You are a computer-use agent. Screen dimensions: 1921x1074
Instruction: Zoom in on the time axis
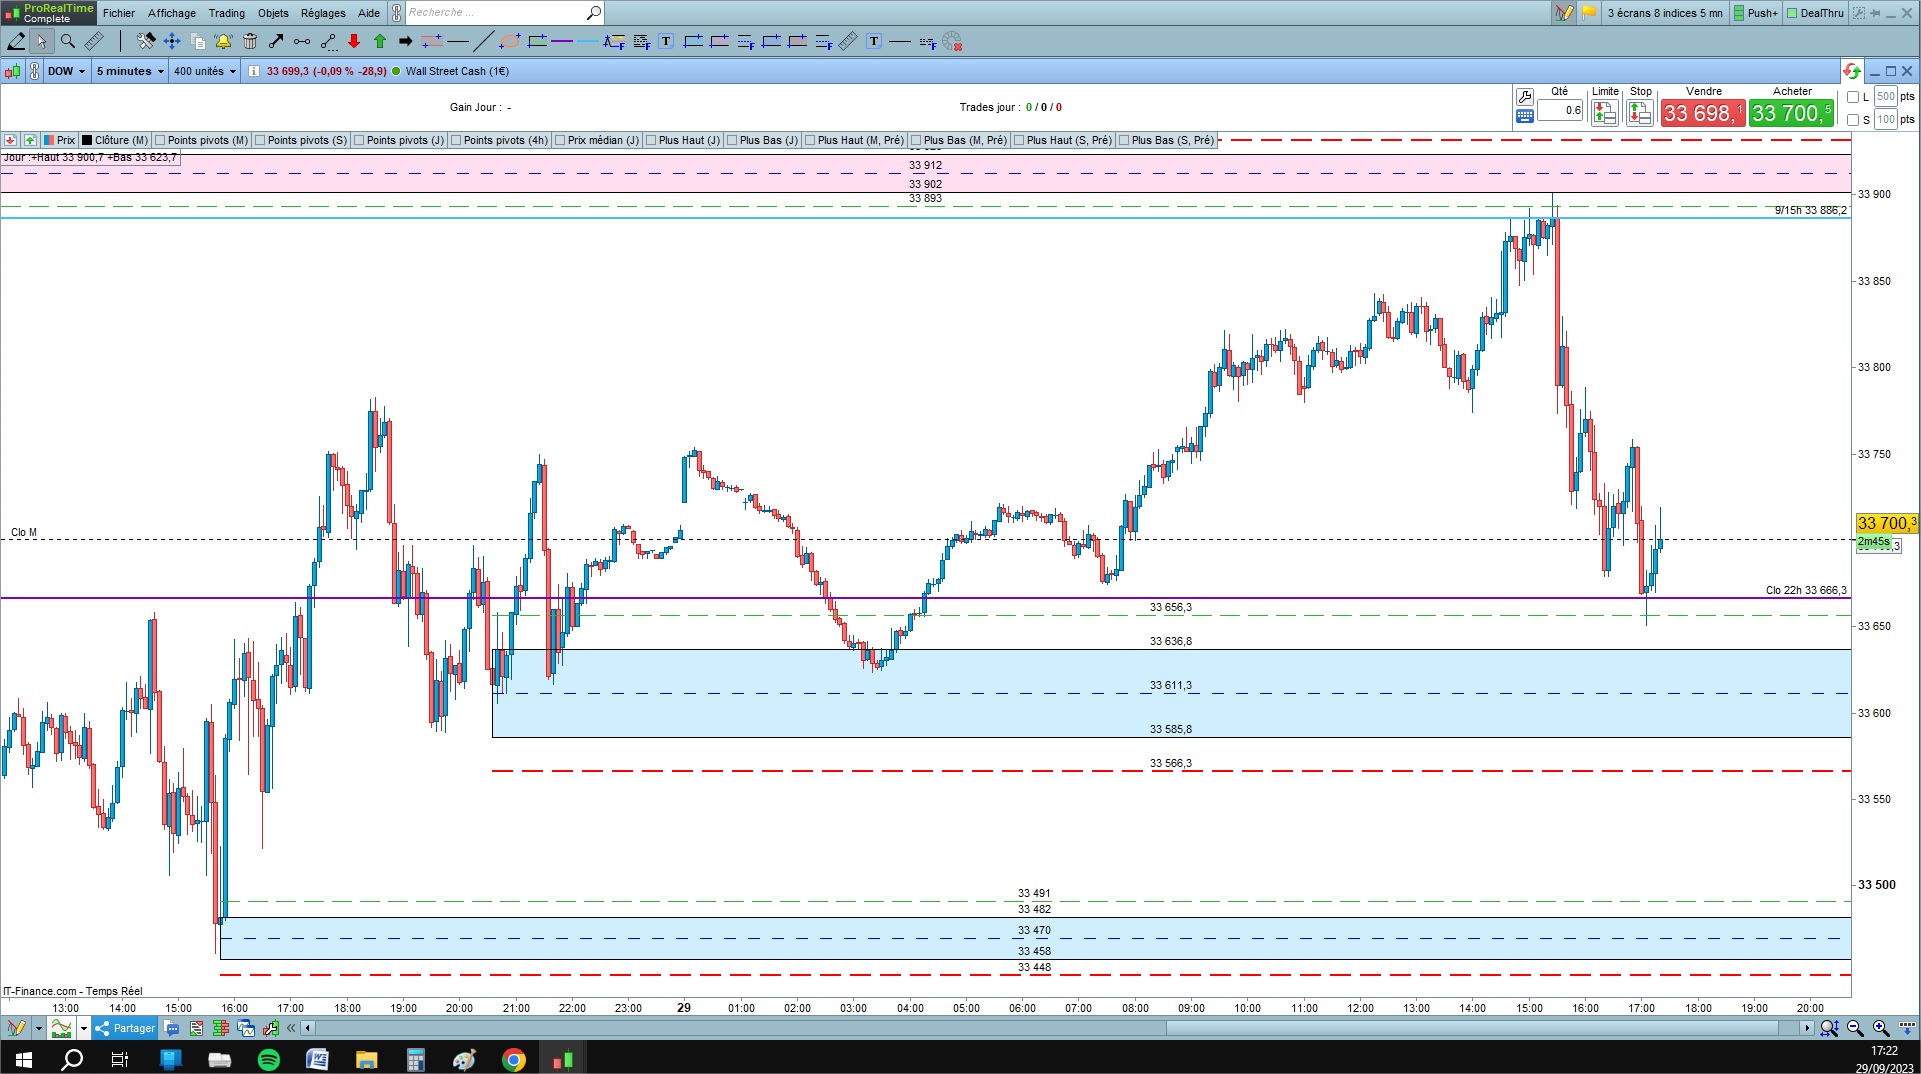tap(1881, 1028)
